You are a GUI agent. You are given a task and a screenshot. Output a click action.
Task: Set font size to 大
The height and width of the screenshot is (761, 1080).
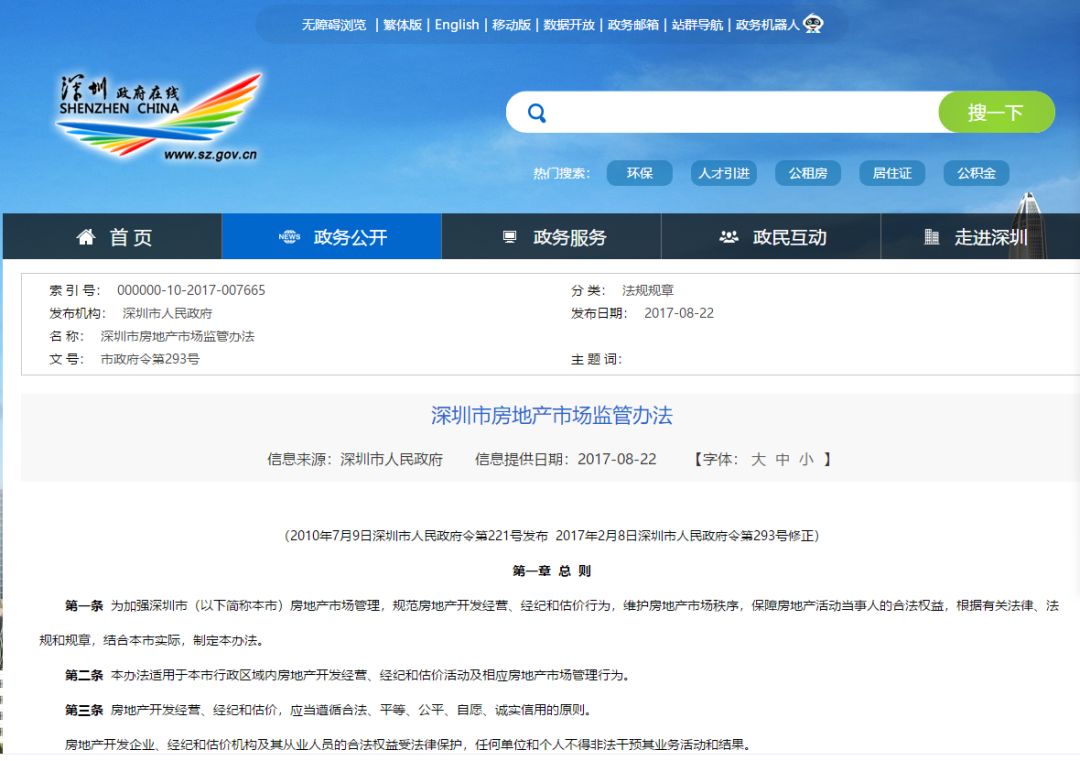pos(758,459)
